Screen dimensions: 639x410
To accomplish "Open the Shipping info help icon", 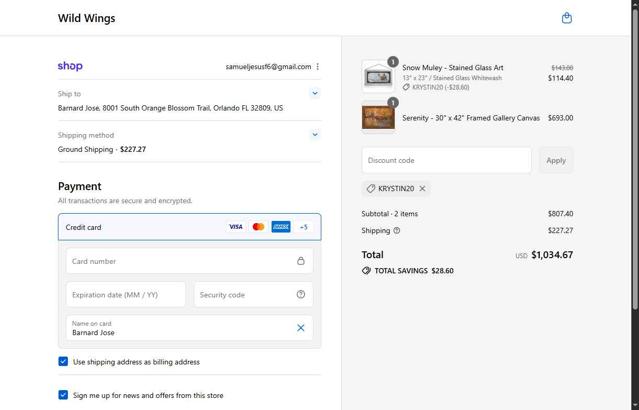I will (397, 231).
